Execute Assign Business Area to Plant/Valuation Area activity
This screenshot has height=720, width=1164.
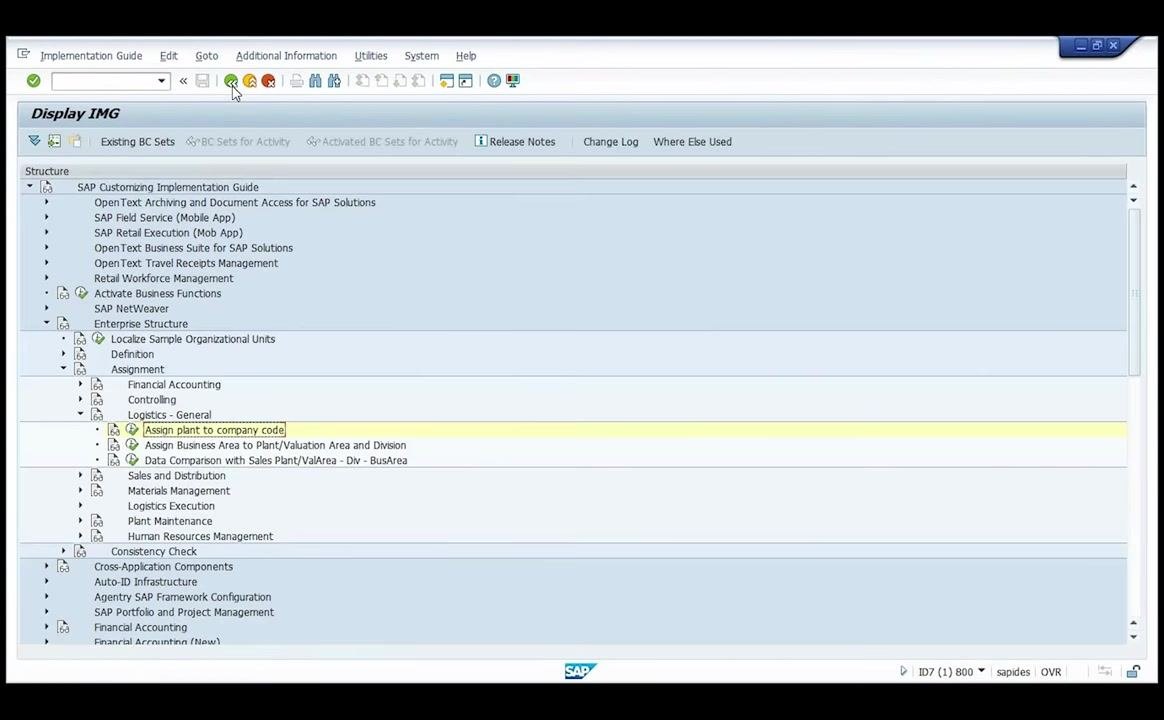point(132,445)
